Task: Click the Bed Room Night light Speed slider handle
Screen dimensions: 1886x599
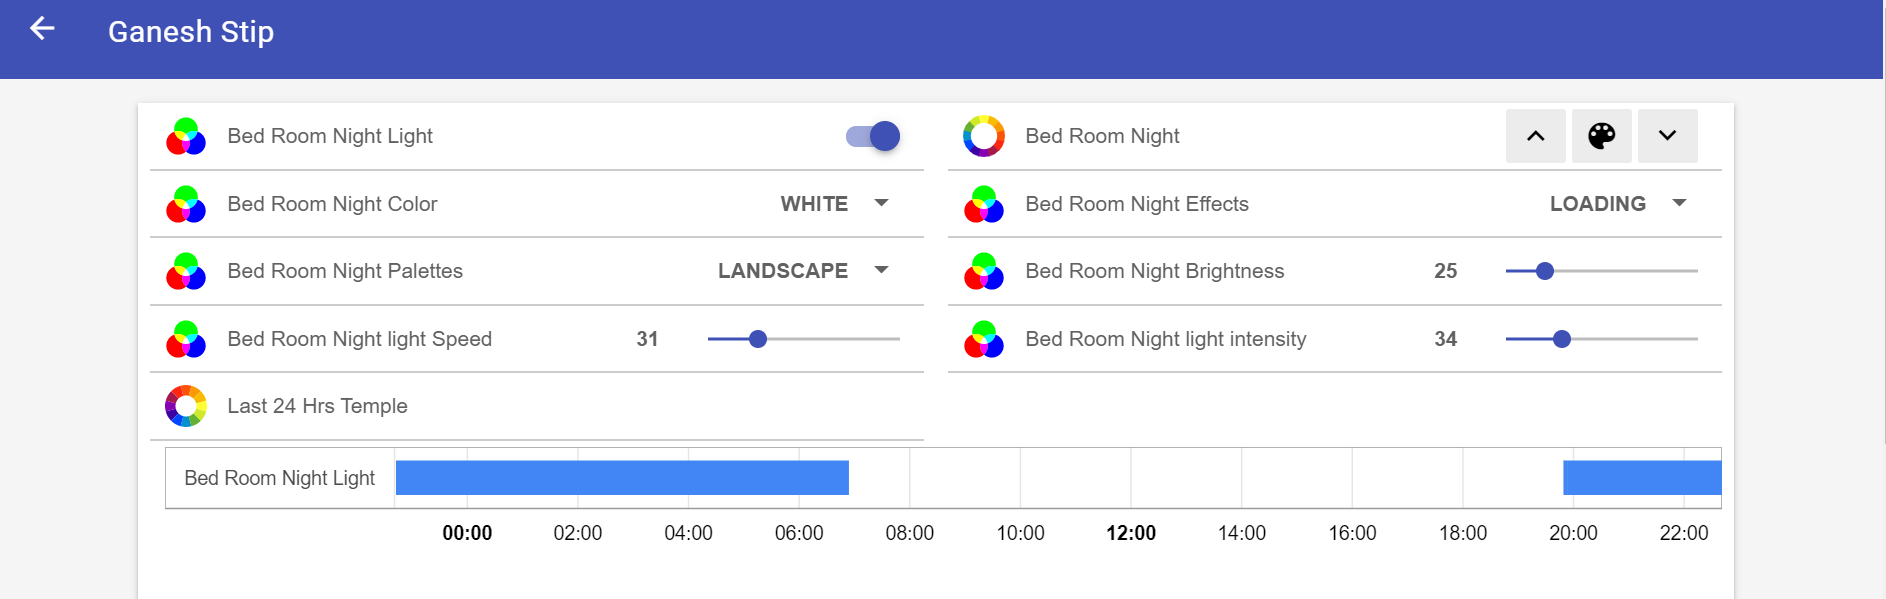Action: (x=758, y=339)
